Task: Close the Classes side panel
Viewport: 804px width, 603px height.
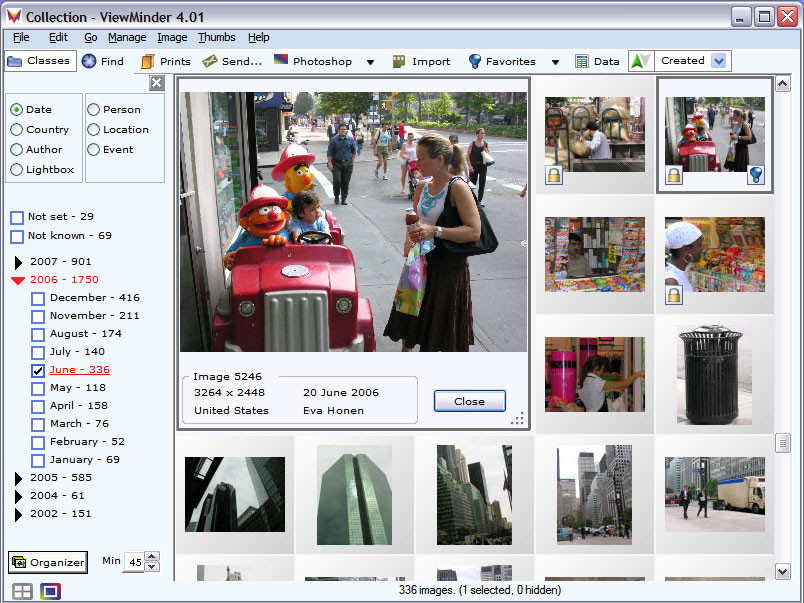Action: pyautogui.click(x=156, y=83)
